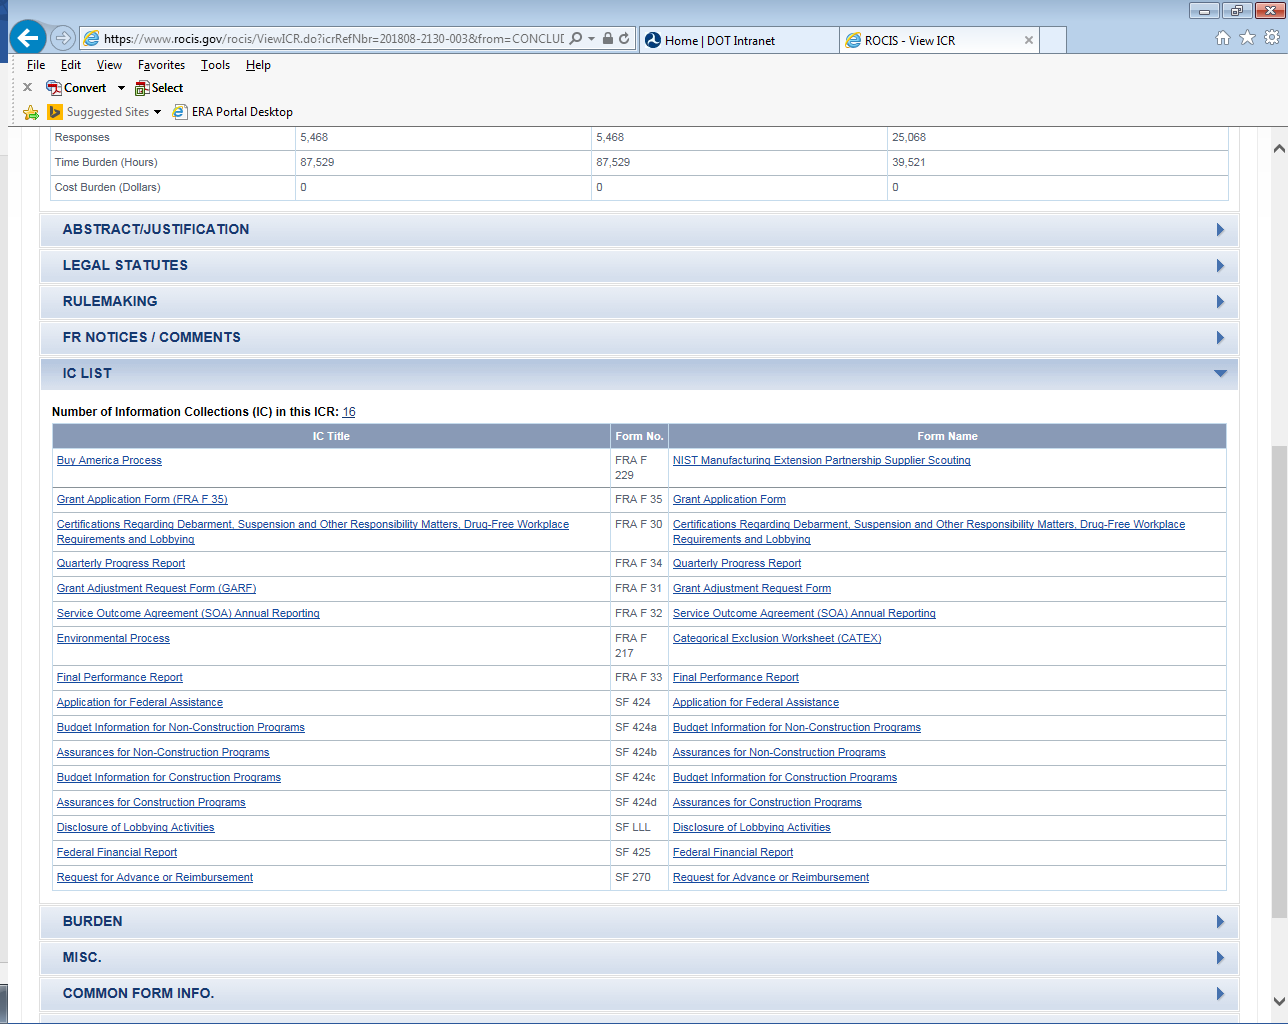Click the Add to Favorites bar star icon
The width and height of the screenshot is (1288, 1024).
[x=31, y=112]
